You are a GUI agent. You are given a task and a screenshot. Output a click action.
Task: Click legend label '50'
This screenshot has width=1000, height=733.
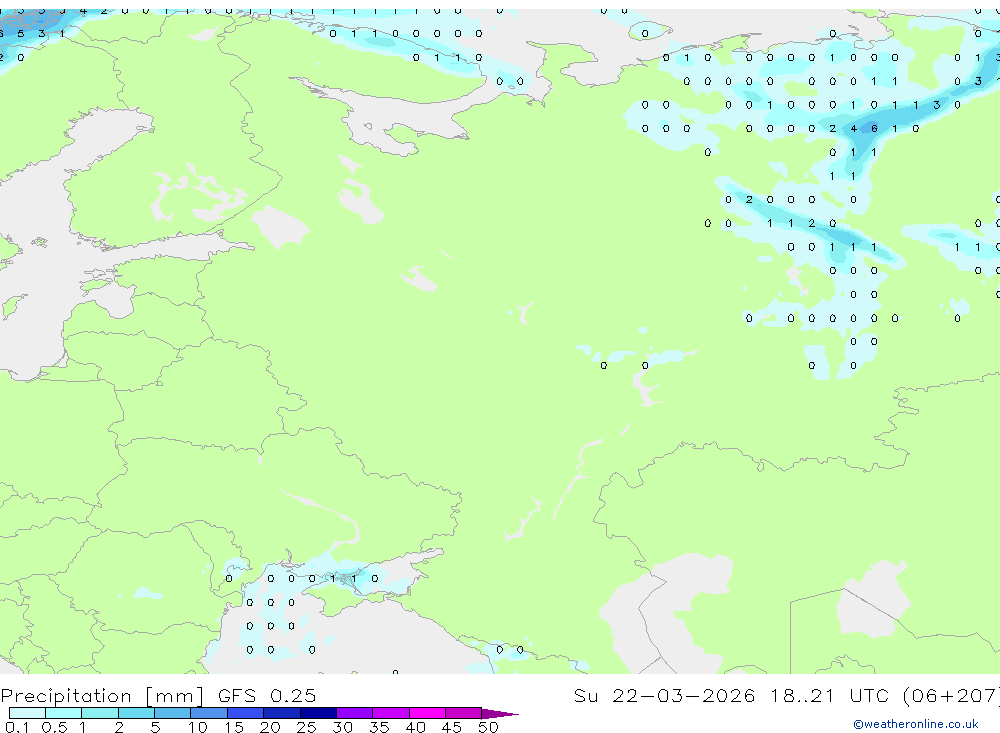tap(488, 727)
